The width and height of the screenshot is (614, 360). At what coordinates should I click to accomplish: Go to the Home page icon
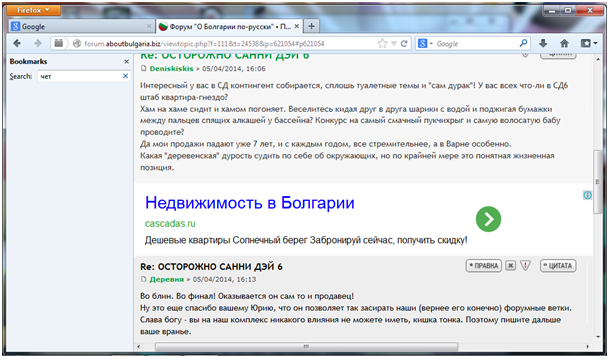click(x=564, y=43)
